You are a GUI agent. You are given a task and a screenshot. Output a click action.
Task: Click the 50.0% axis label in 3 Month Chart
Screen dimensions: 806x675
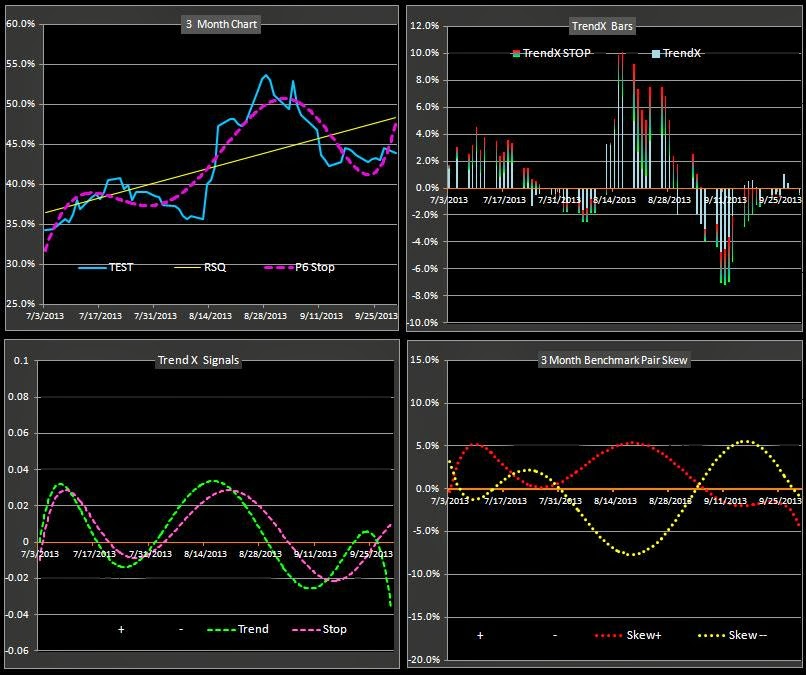point(21,104)
